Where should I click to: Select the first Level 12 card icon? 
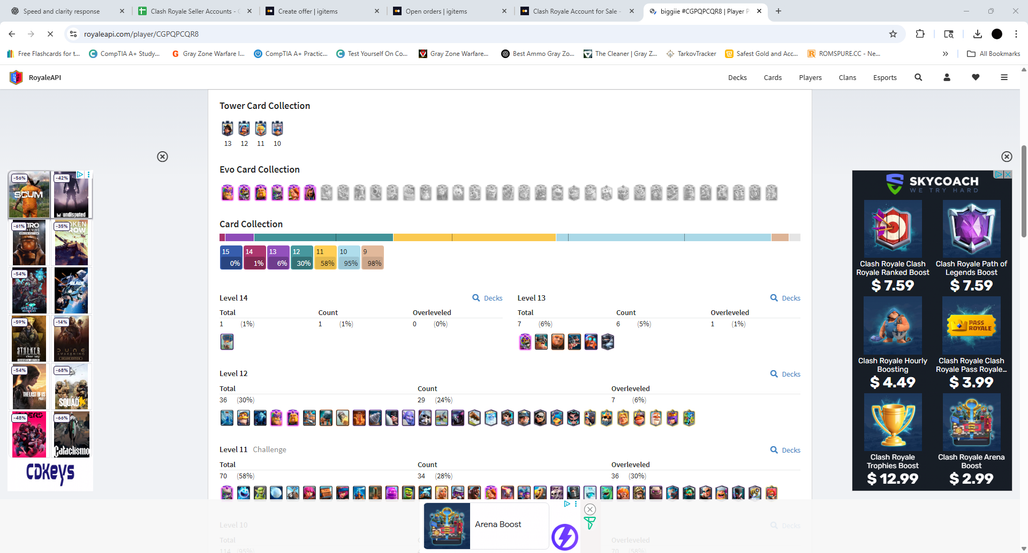(x=227, y=418)
